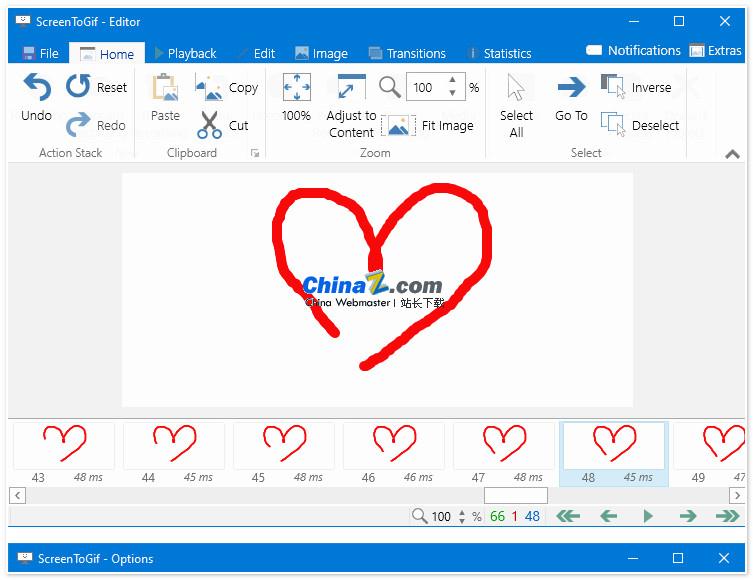
Task: Go to next frame arrow
Action: pyautogui.click(x=688, y=516)
